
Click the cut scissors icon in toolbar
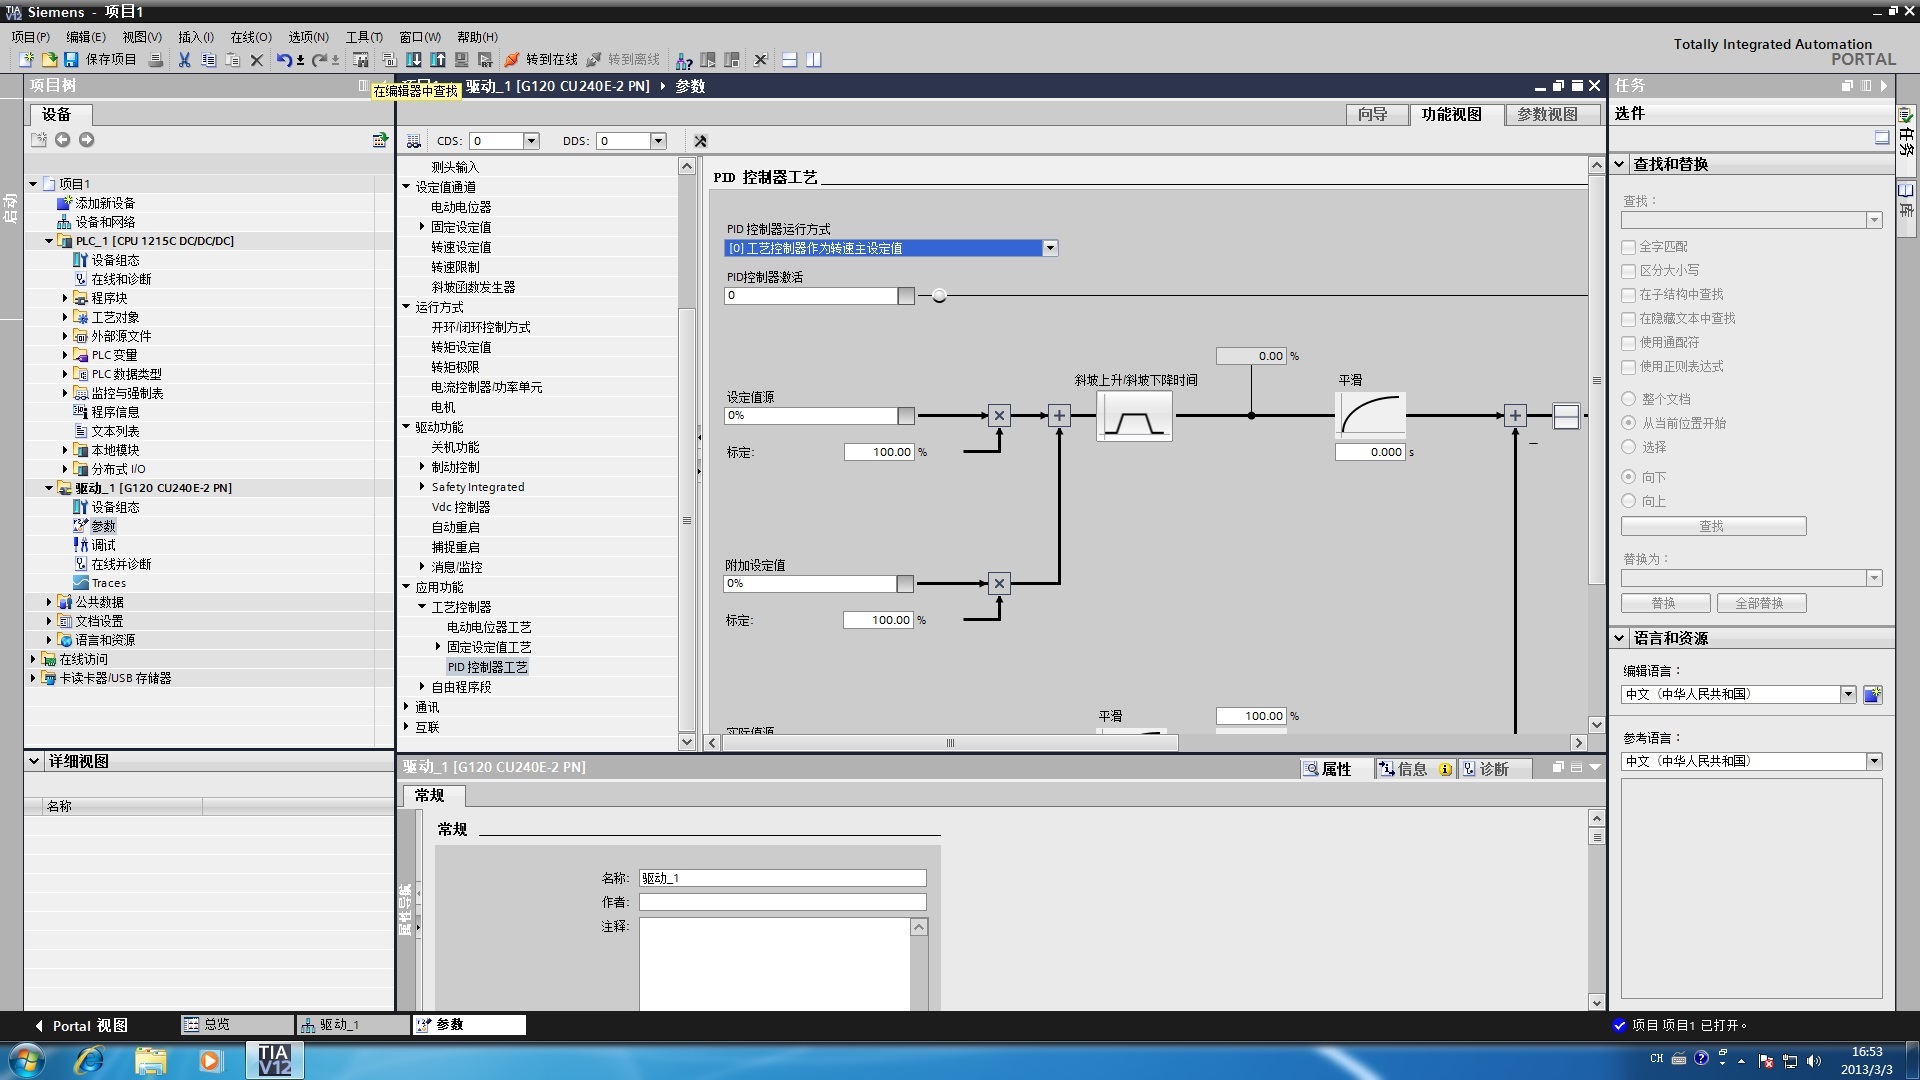click(184, 60)
